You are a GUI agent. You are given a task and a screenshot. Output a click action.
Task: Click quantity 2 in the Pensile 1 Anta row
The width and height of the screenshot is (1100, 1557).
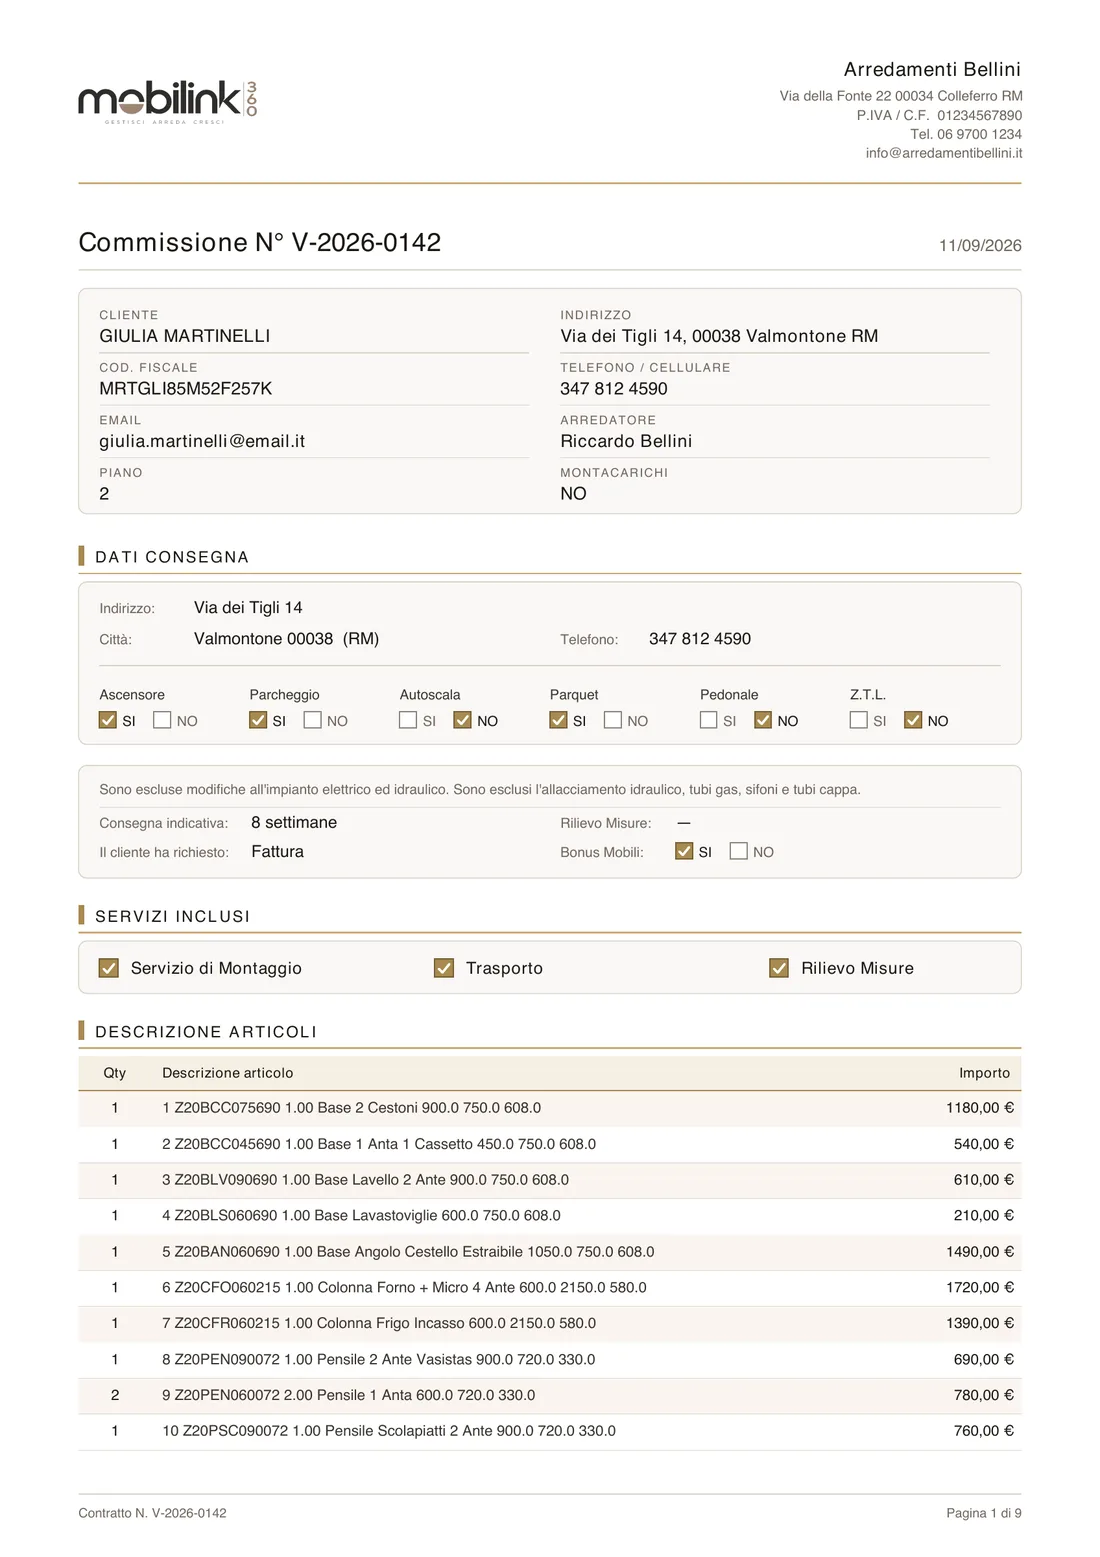[115, 1395]
